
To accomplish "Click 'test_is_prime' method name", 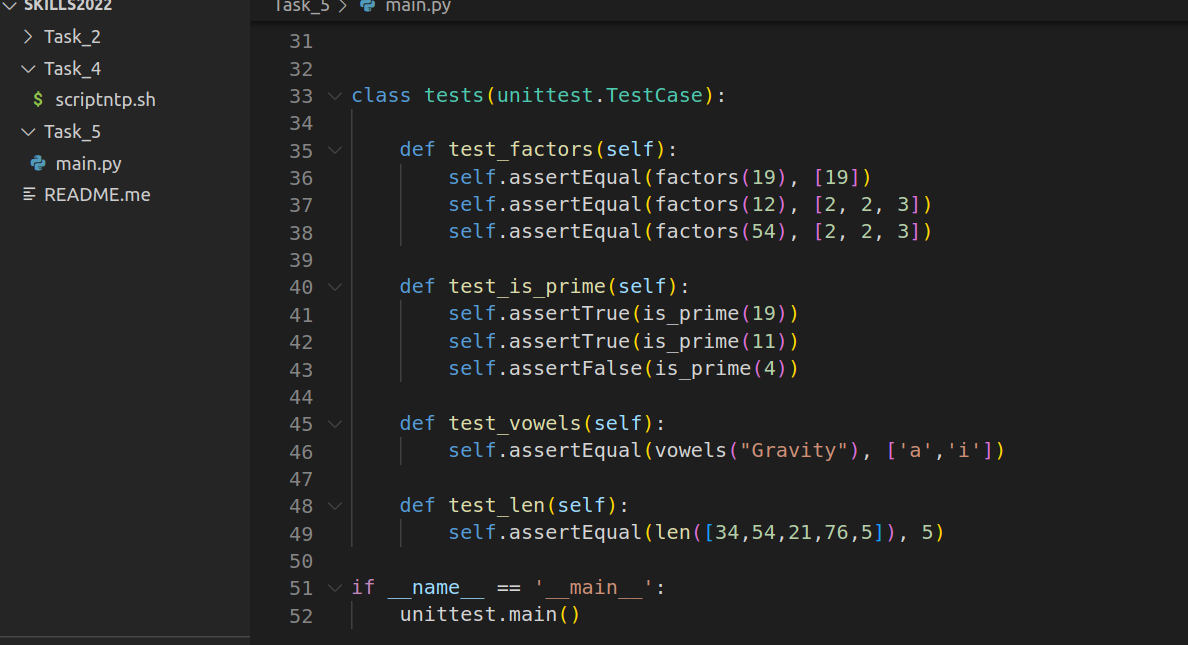I will 527,286.
